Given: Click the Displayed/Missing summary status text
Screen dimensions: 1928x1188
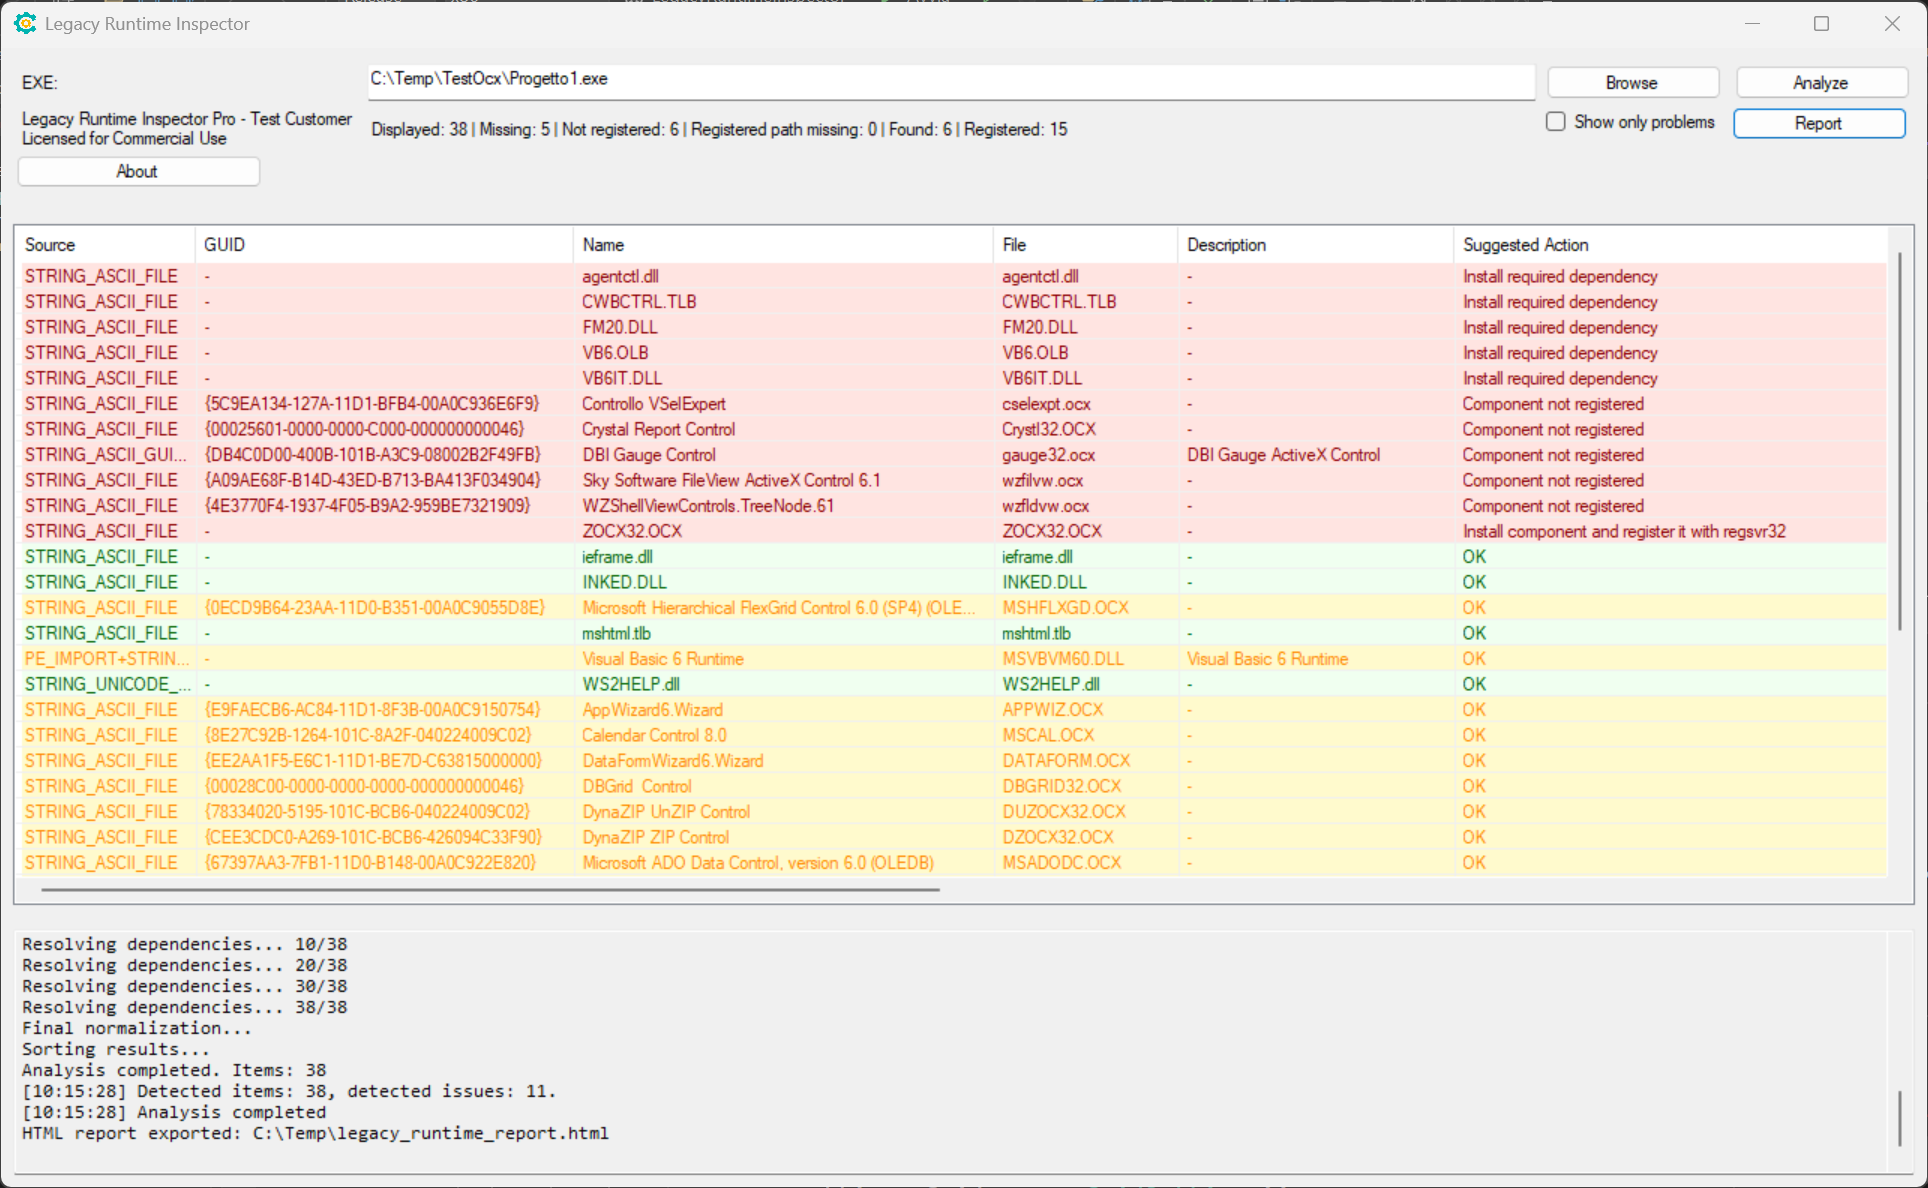Looking at the screenshot, I should click(x=719, y=129).
